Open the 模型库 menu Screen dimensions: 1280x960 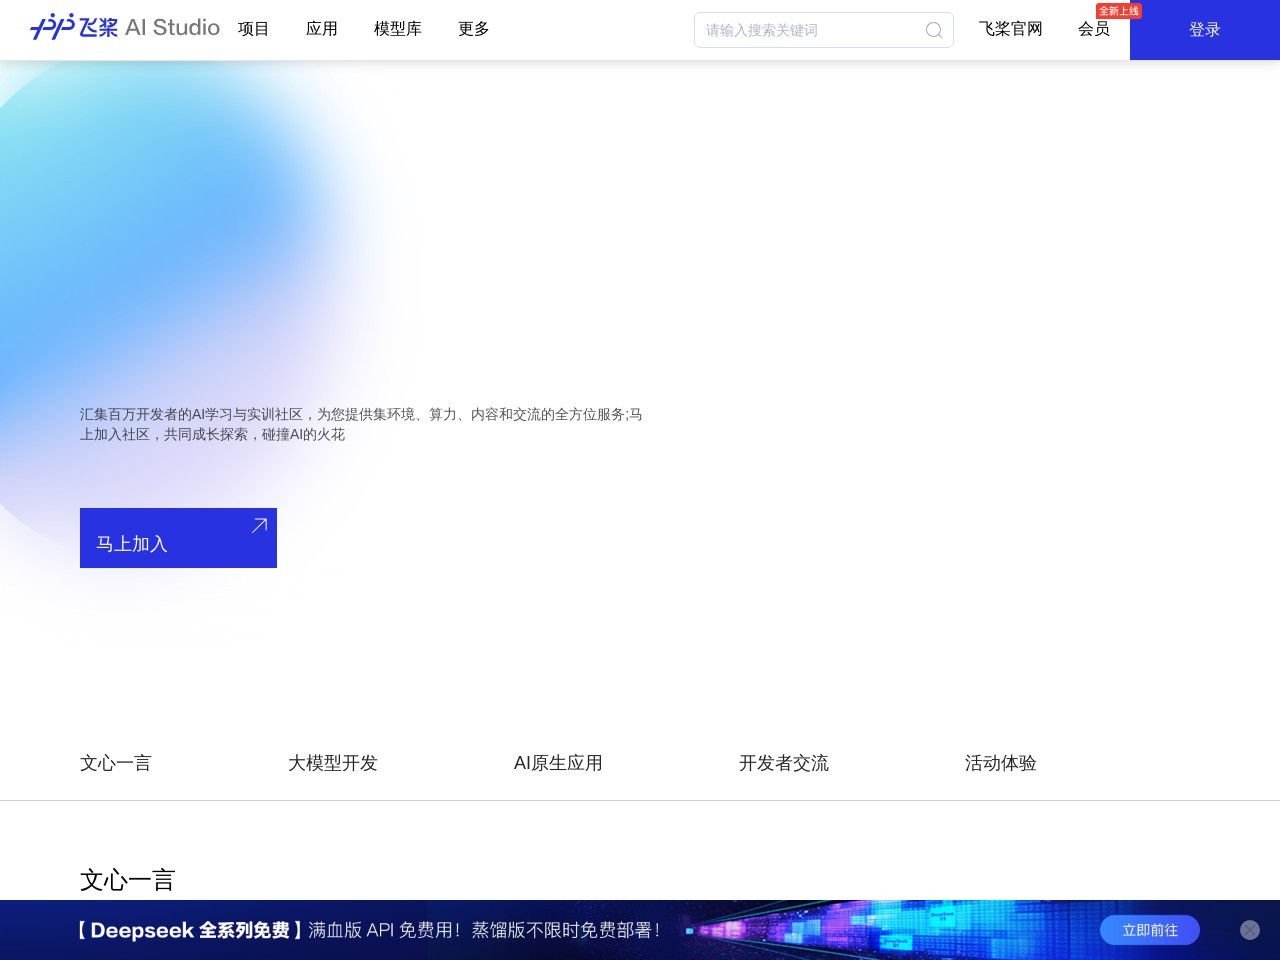click(x=397, y=29)
